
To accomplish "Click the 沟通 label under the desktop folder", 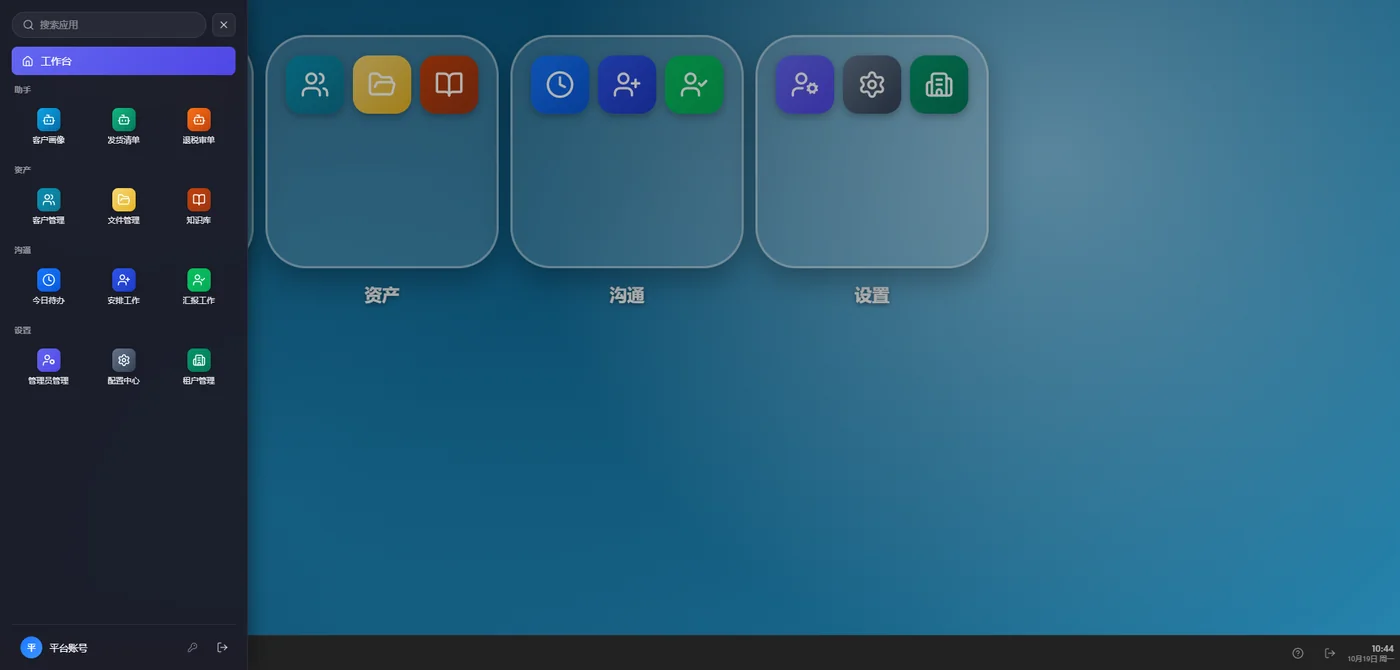I will (627, 296).
